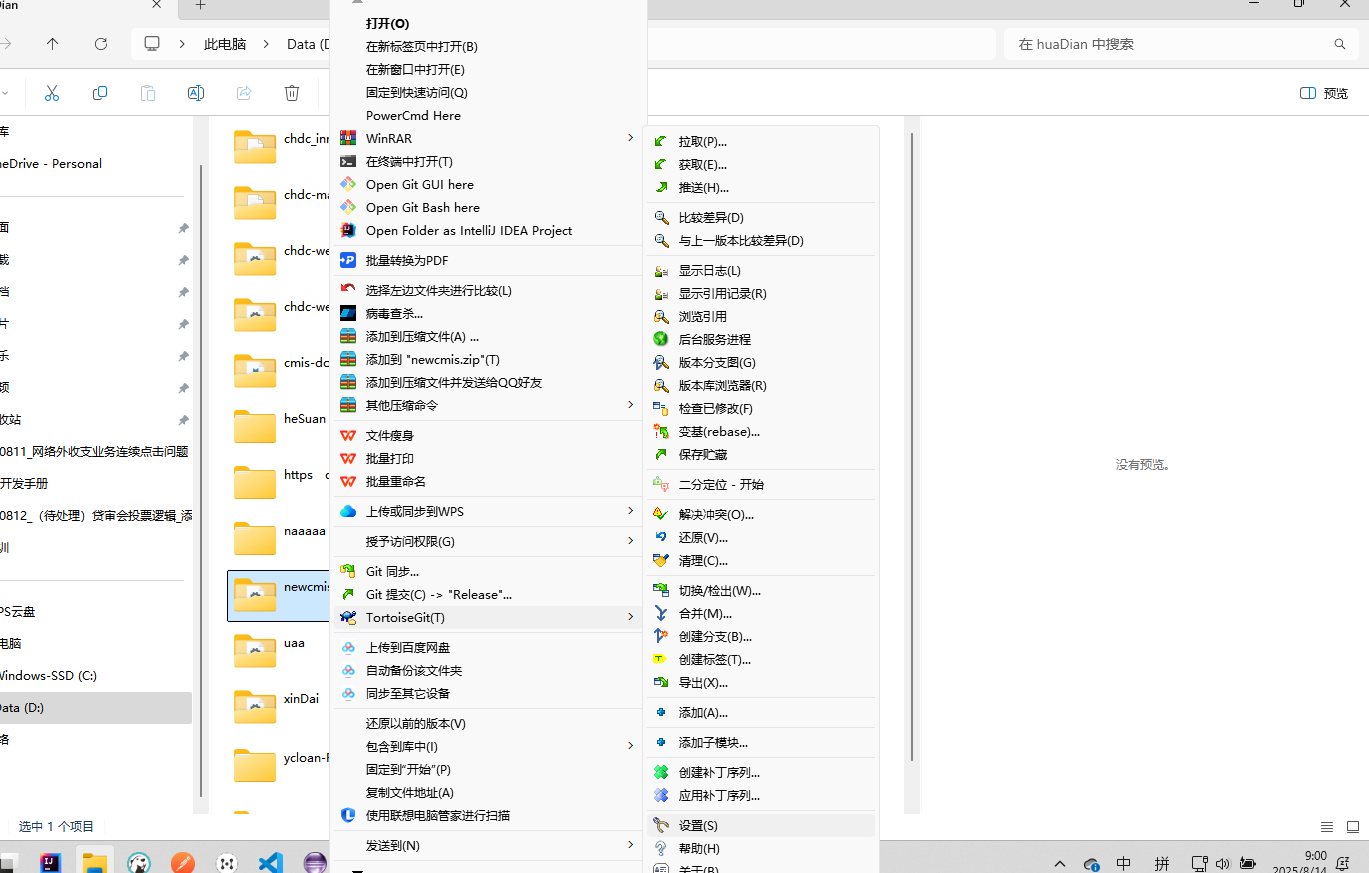The height and width of the screenshot is (873, 1369).
Task: Click the Copy icon on the toolbar
Action: coord(100,92)
